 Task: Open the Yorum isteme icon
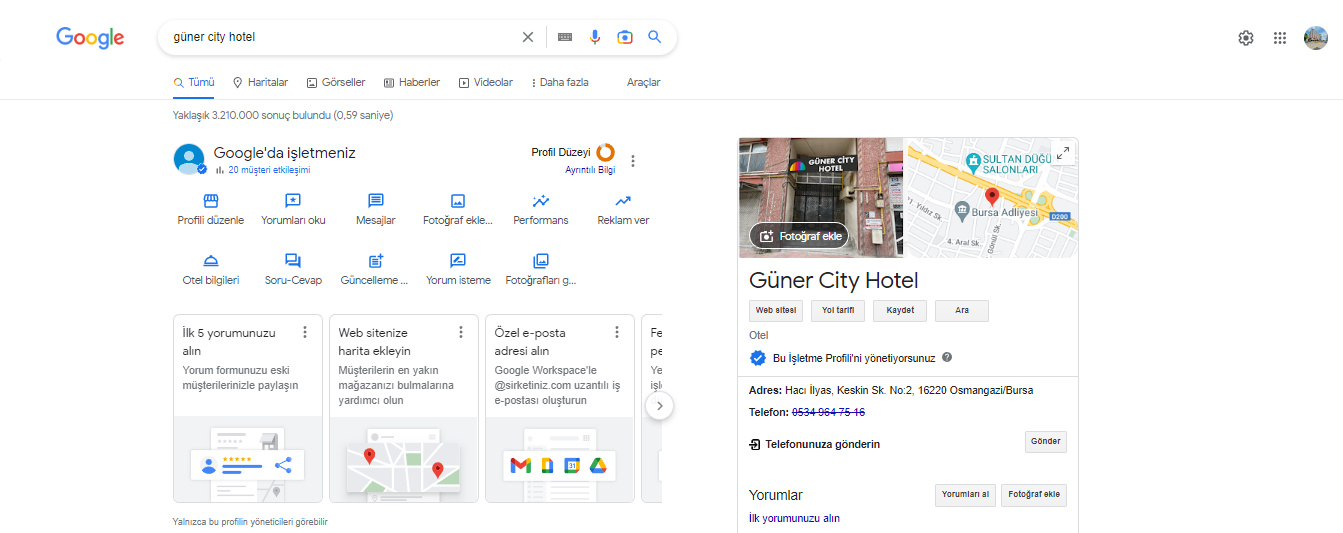pyautogui.click(x=458, y=261)
